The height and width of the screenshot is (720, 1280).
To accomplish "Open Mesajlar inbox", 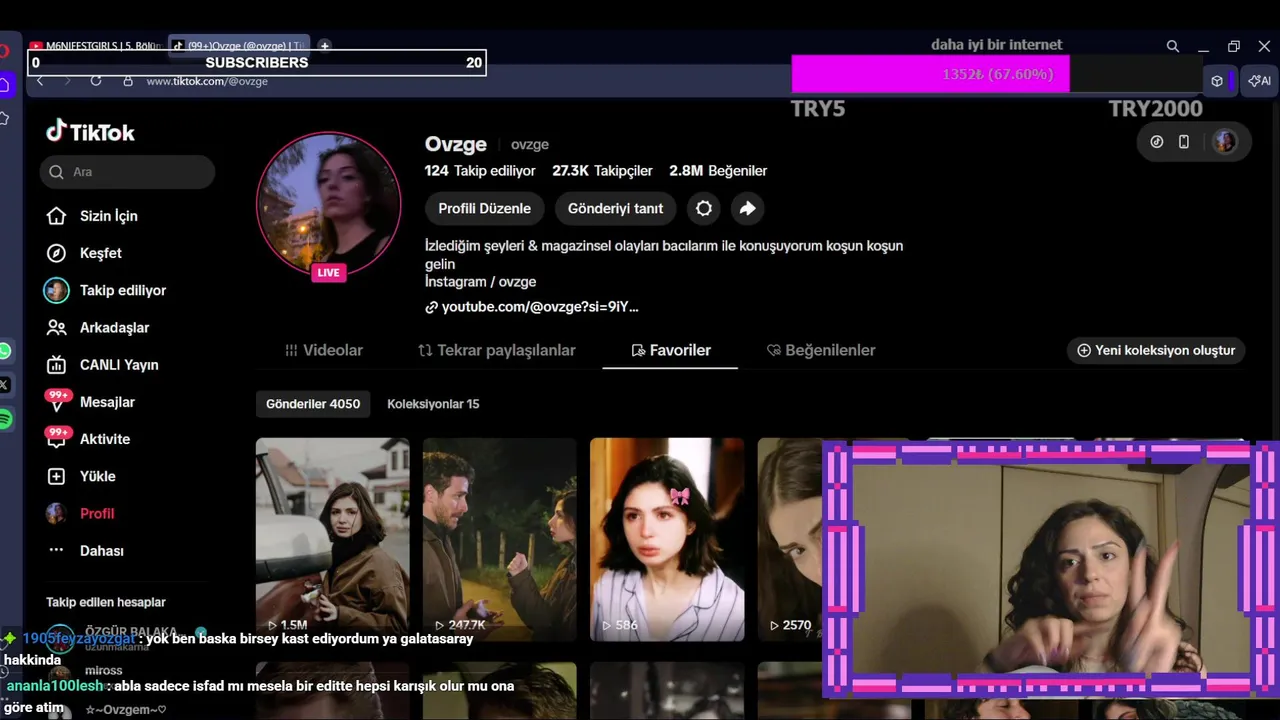I will 107,402.
